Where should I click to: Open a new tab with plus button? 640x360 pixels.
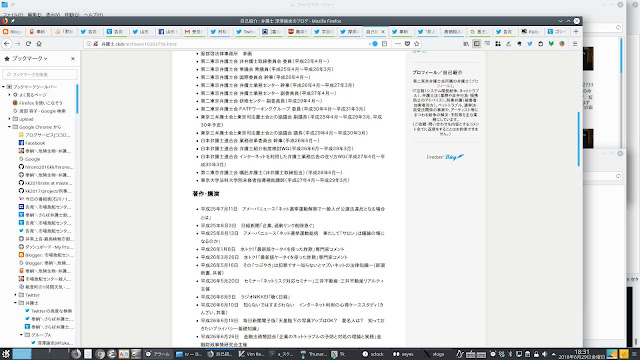[576, 31]
